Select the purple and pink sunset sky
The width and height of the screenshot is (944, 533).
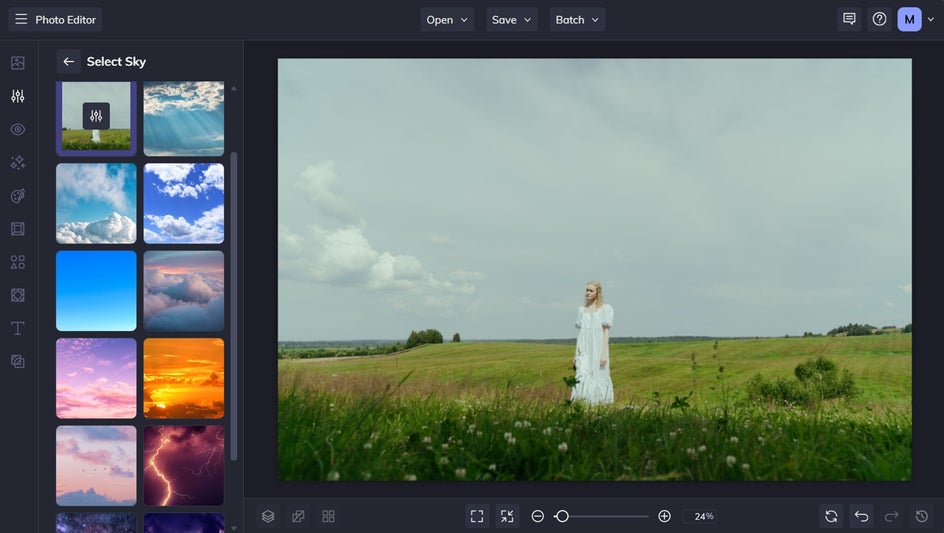(x=96, y=378)
